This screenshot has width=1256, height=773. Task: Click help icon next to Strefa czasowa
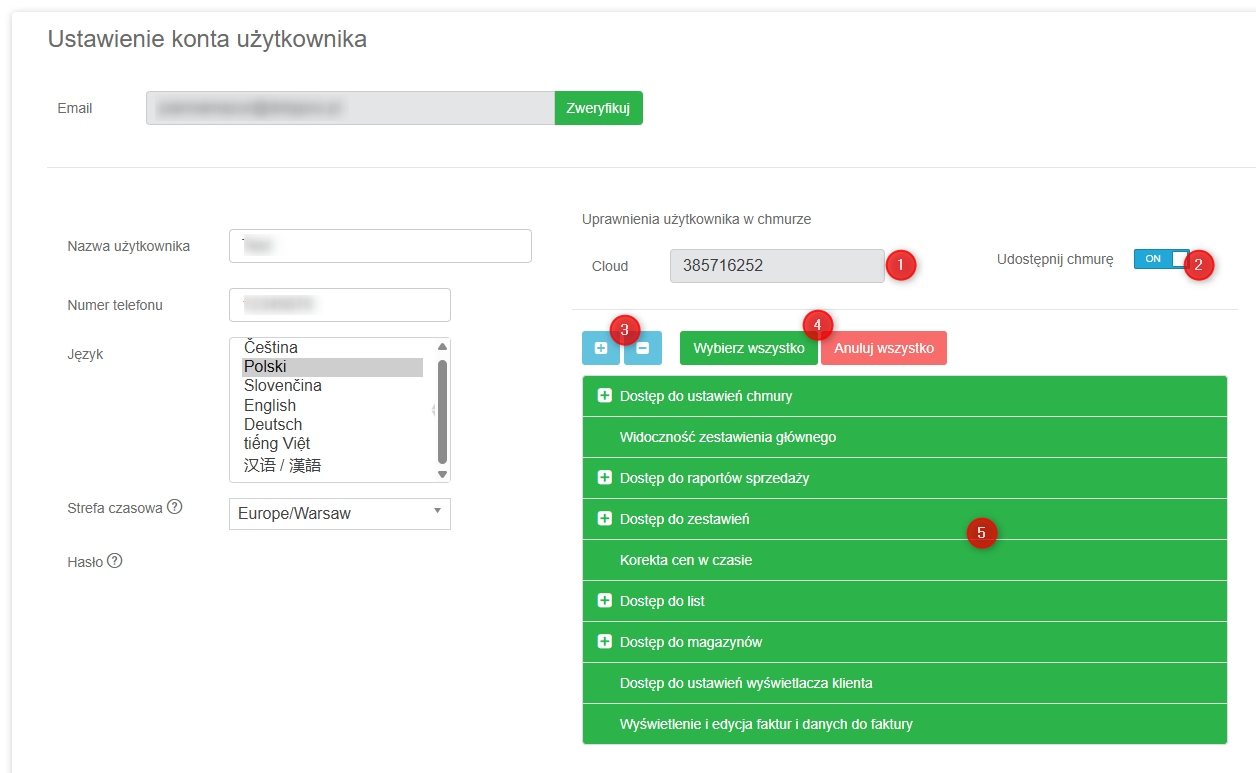[x=175, y=507]
